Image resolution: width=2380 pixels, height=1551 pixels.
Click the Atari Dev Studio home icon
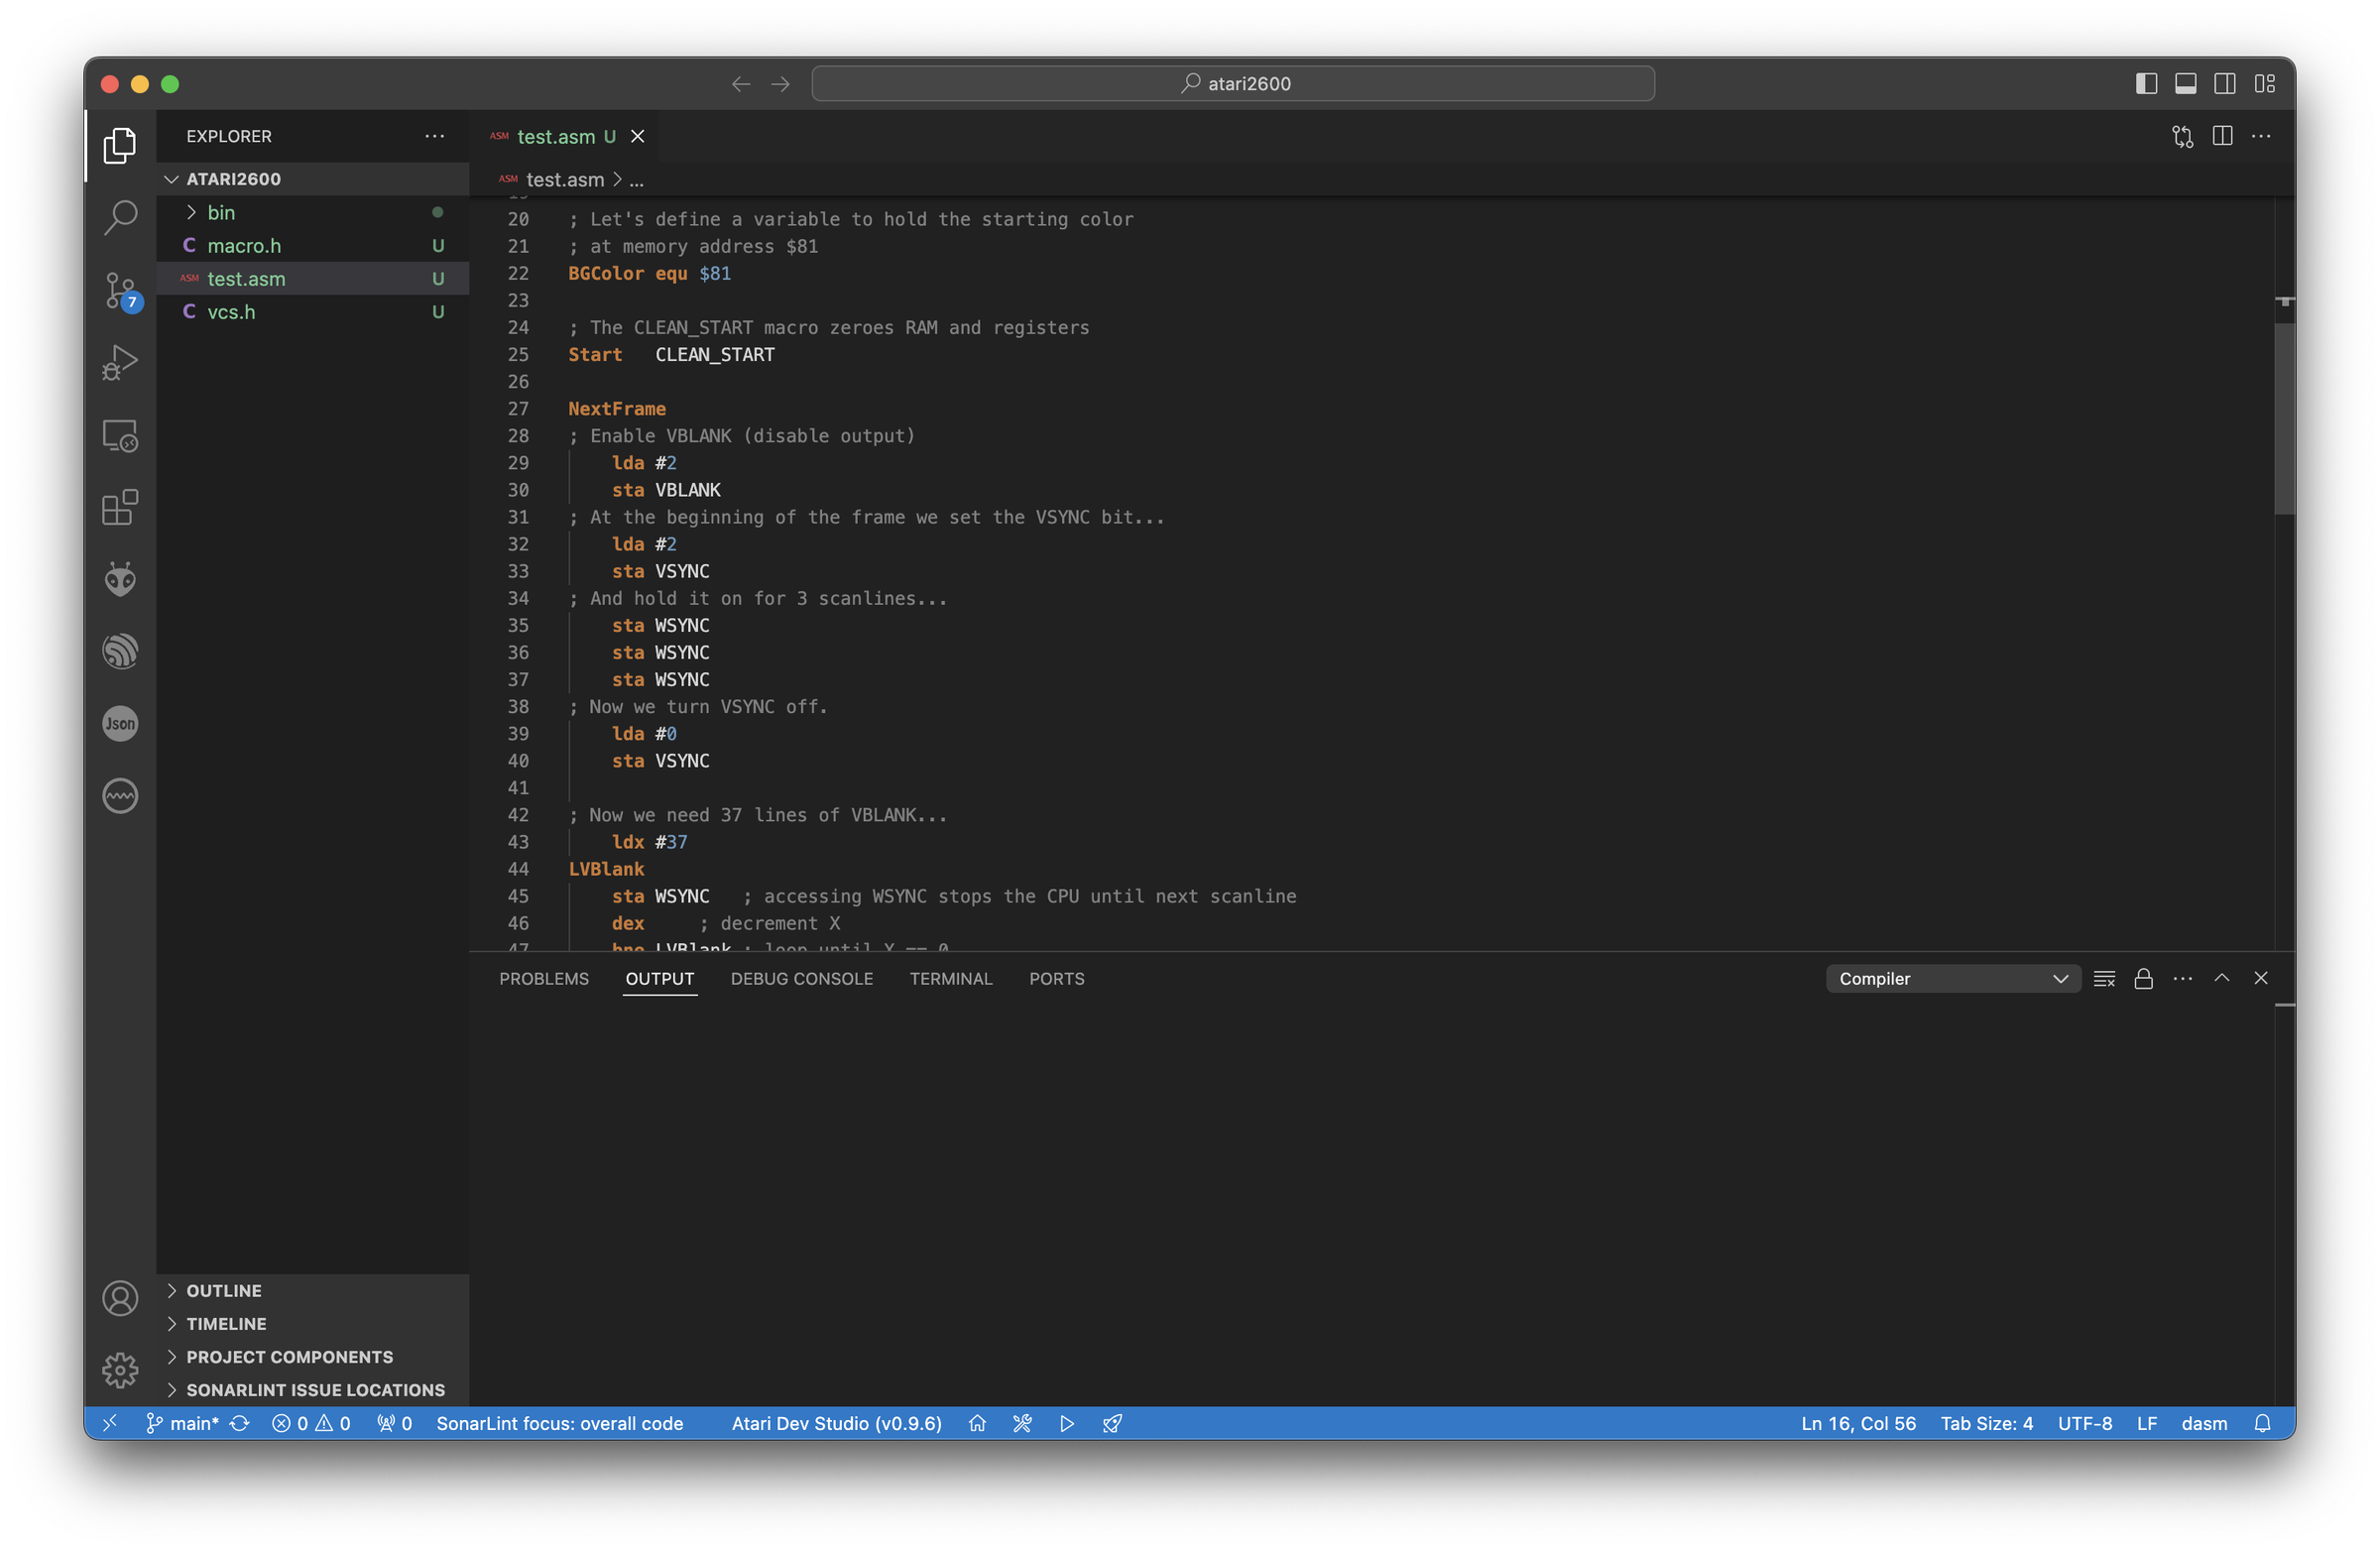pyautogui.click(x=977, y=1423)
